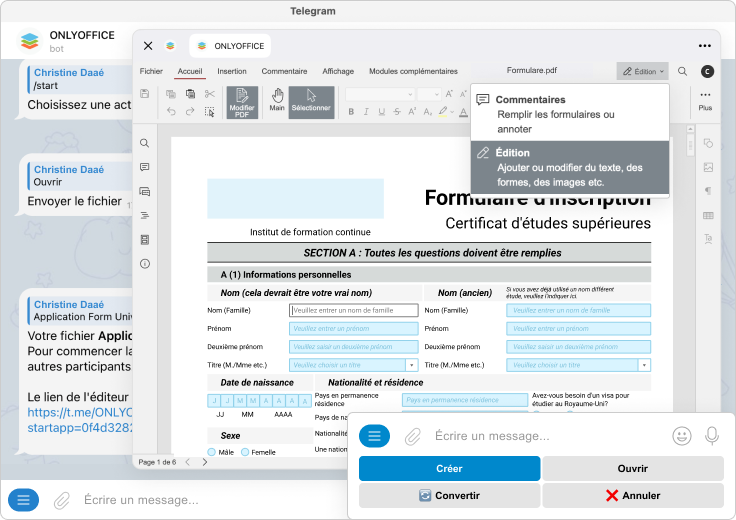Open the Modules complémentaires tab

point(414,71)
